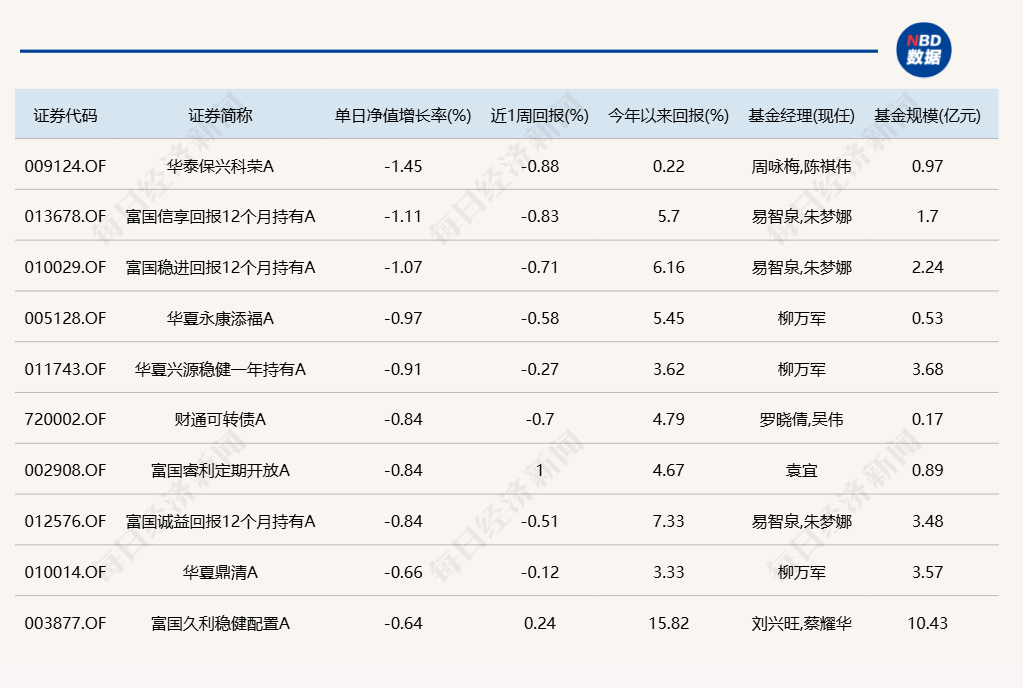
Task: Click the NBD数据 round logo
Action: (x=923, y=50)
